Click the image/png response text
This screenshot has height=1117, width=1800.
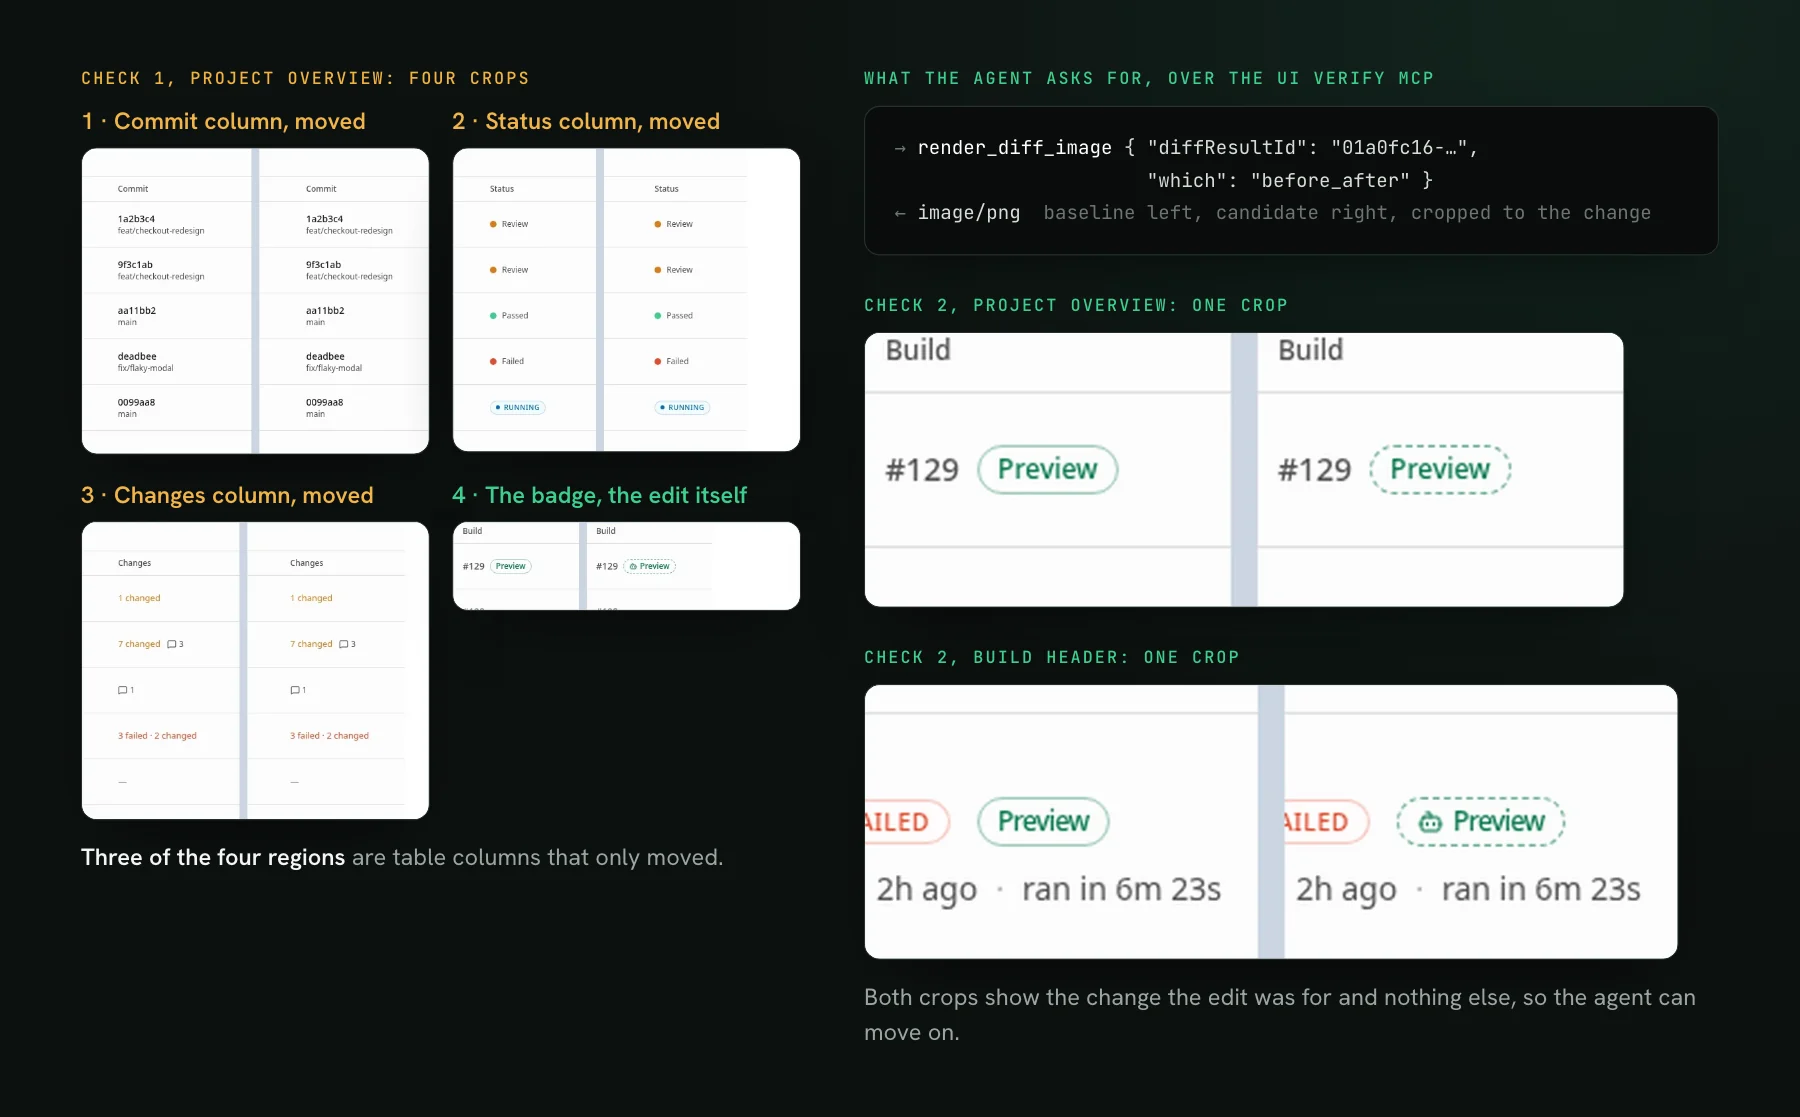[969, 213]
